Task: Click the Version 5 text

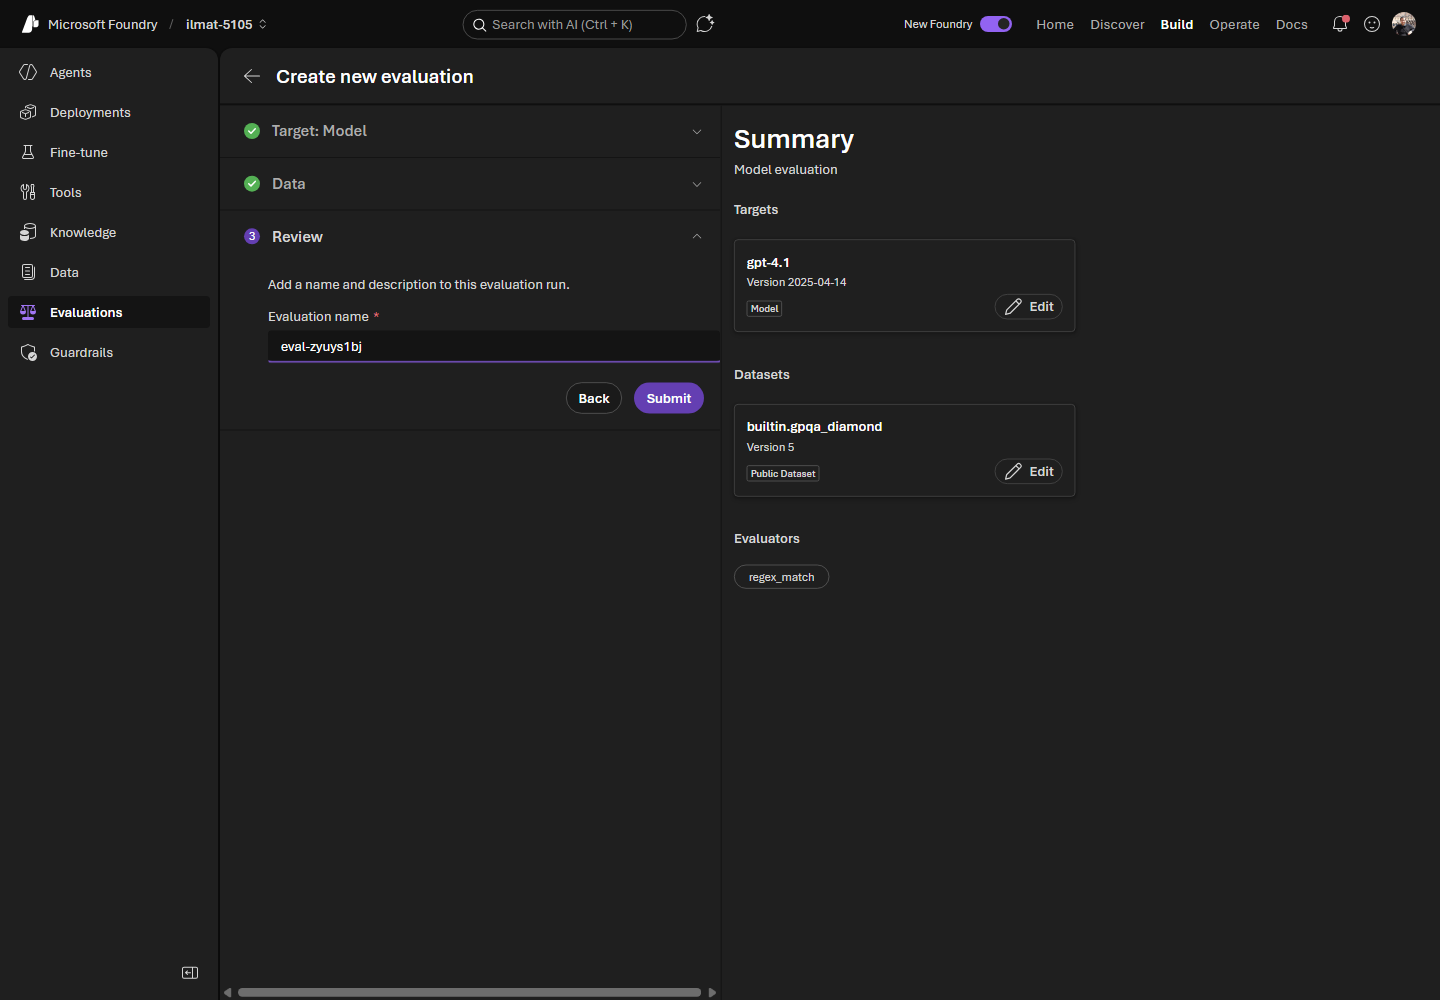Action: coord(770,447)
